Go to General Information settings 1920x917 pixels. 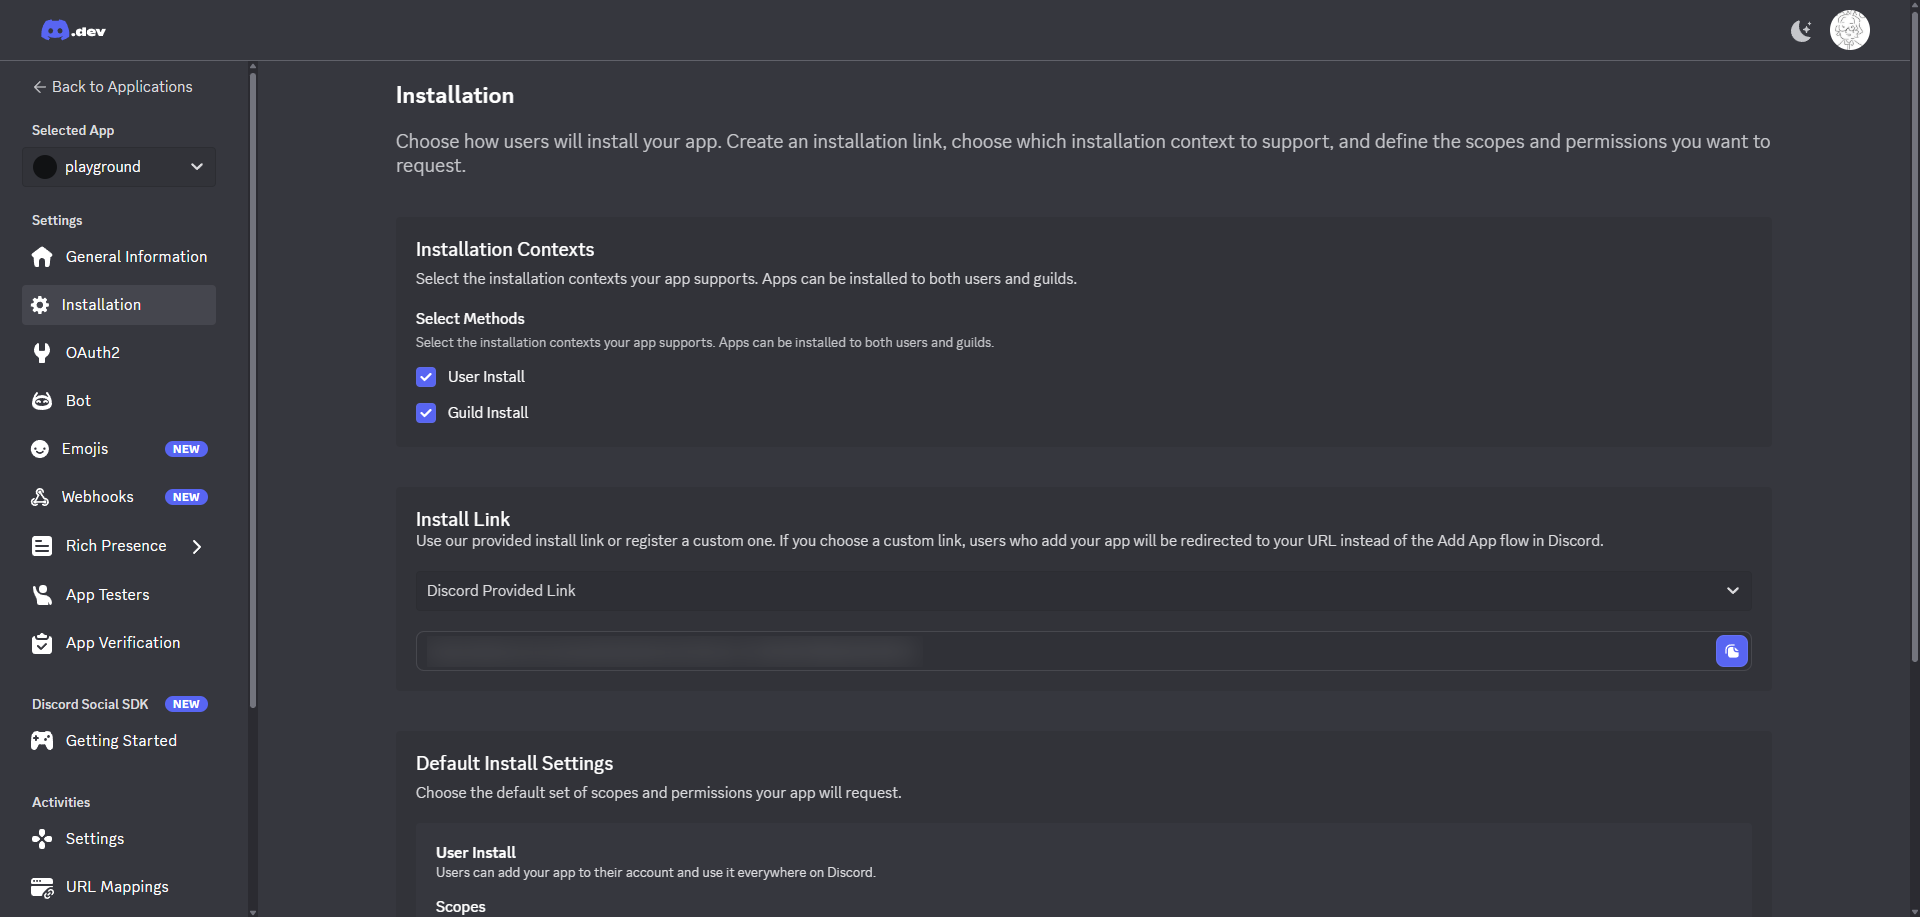pos(136,257)
